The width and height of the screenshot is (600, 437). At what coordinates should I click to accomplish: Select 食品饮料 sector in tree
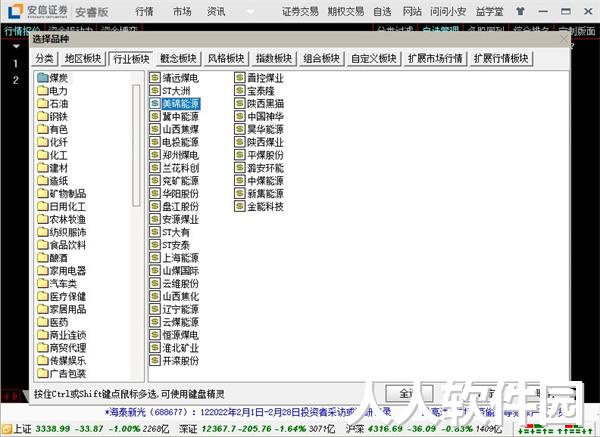62,245
